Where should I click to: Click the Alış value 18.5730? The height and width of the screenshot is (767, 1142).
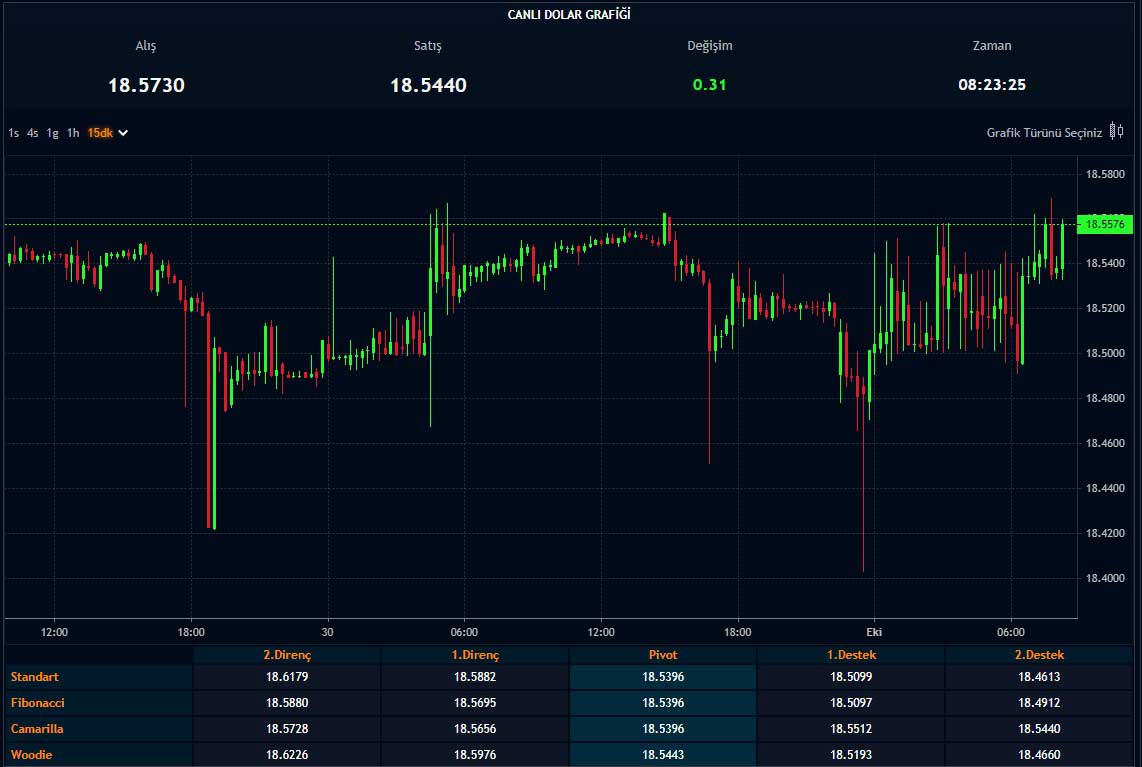point(146,85)
